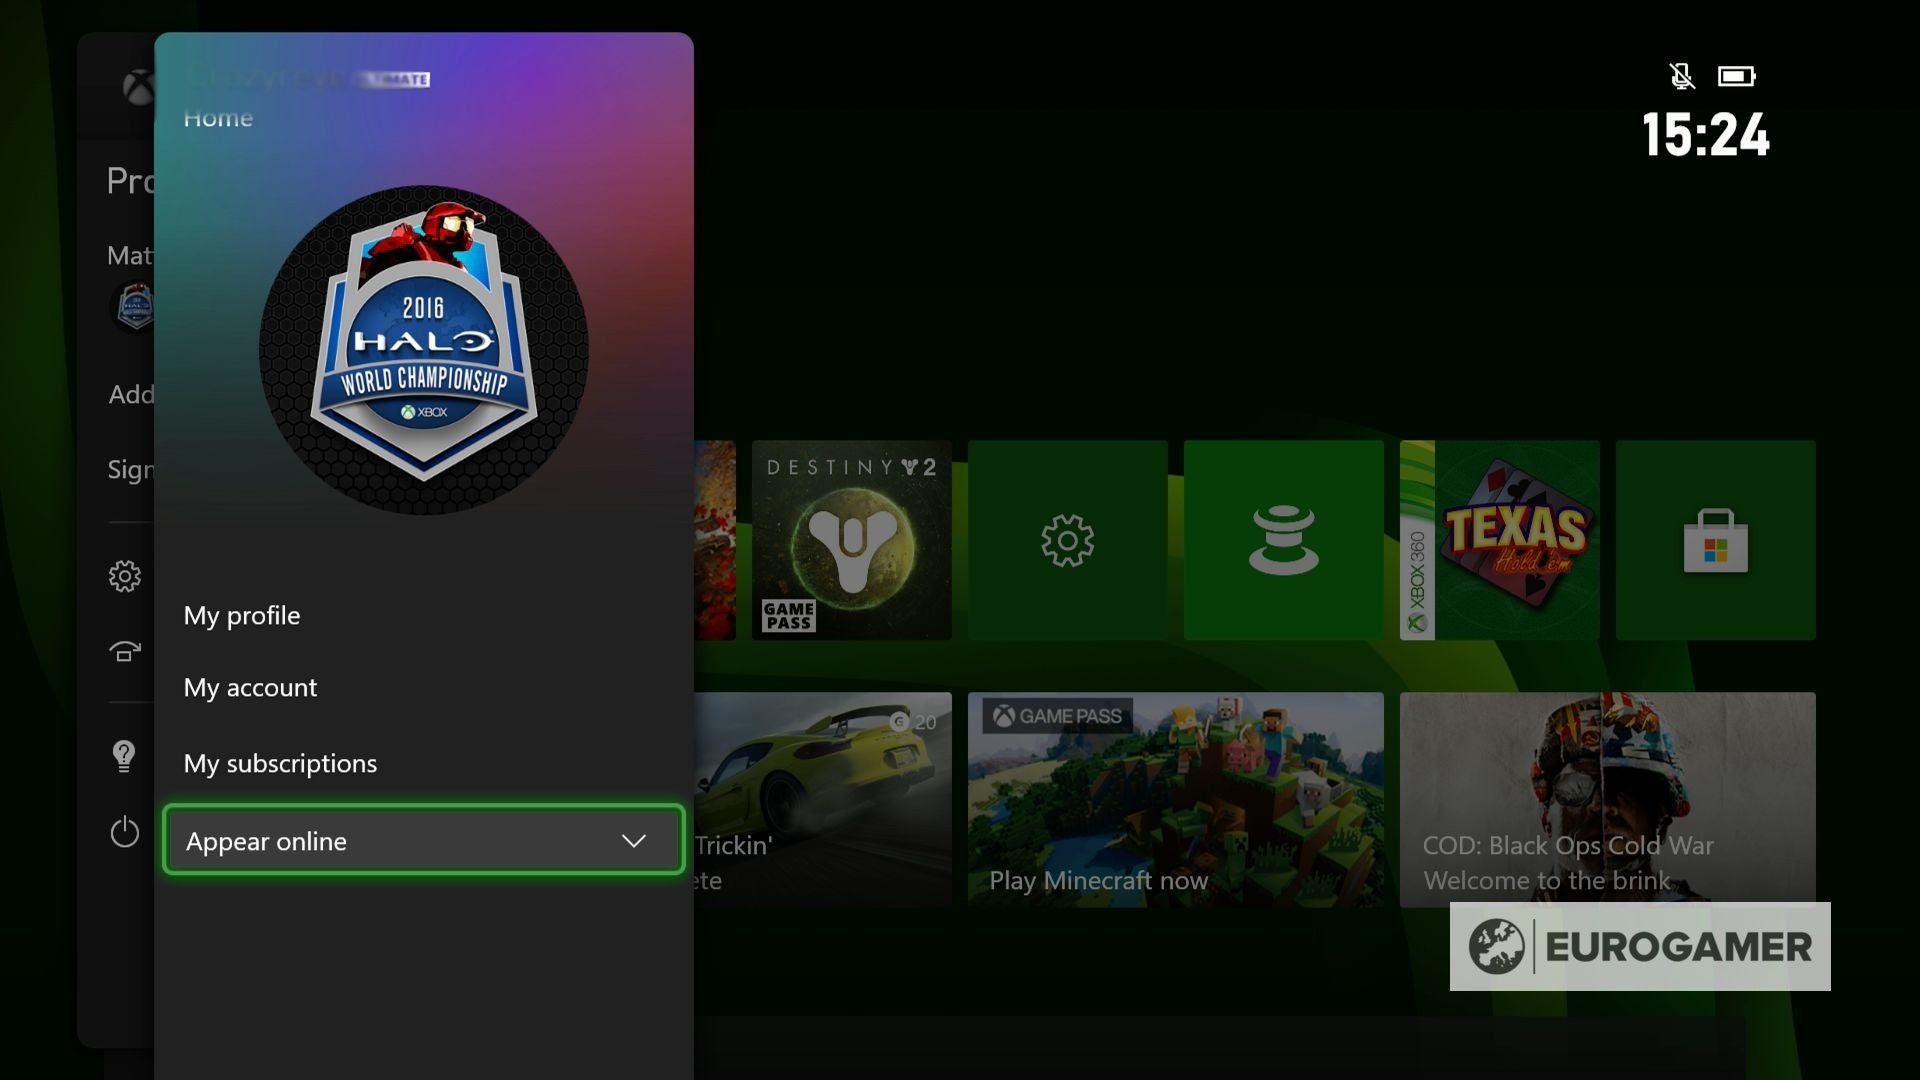Screen dimensions: 1920x1080
Task: Select the power icon in the sidebar
Action: [x=124, y=832]
